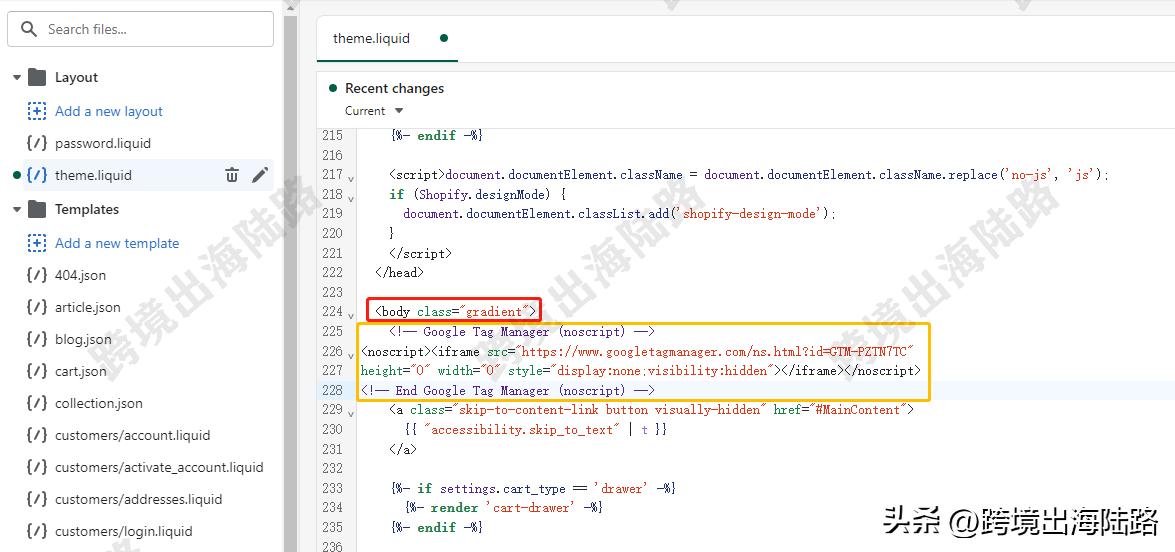1175x552 pixels.
Task: Click the file icon of collection.json
Action: point(37,403)
